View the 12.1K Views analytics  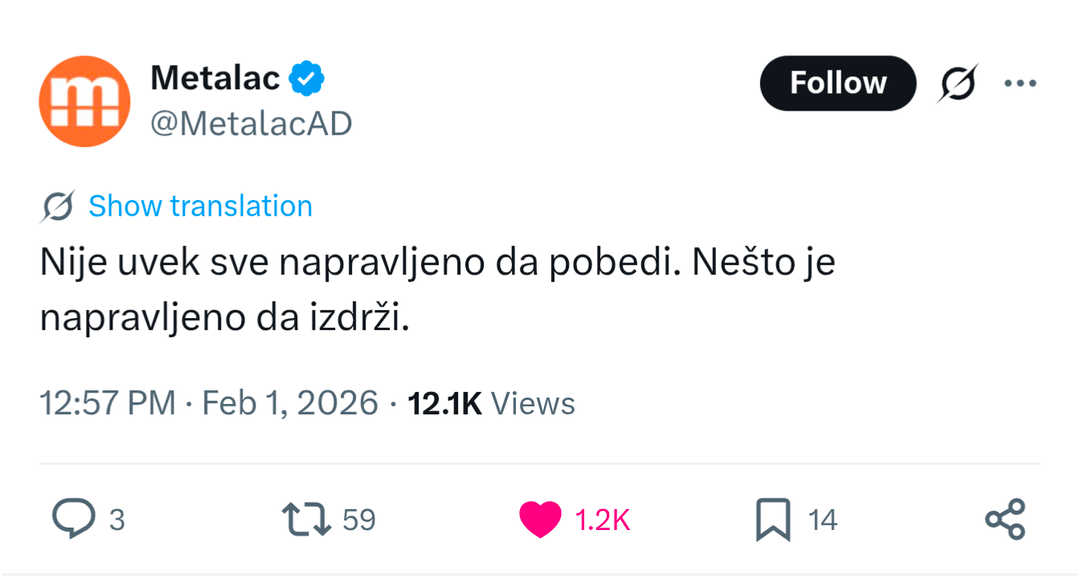tap(492, 403)
